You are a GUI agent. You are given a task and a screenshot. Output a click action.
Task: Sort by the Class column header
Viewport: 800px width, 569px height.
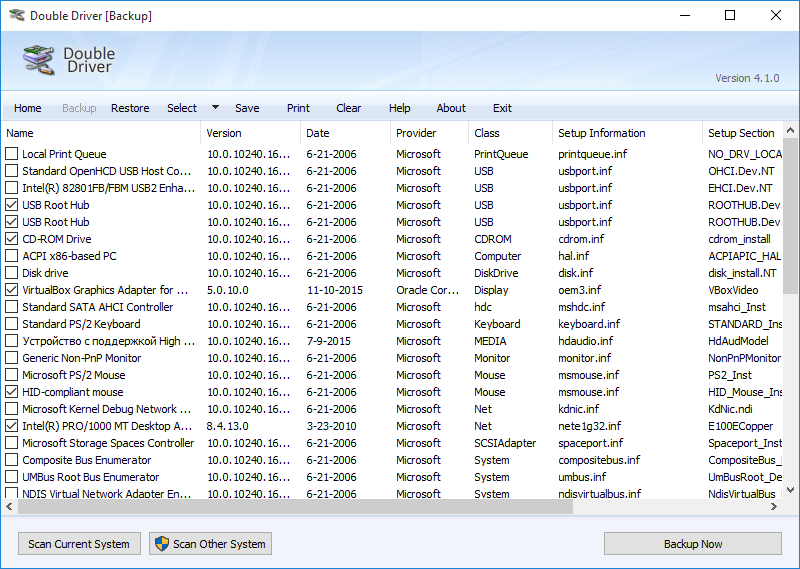(x=510, y=133)
